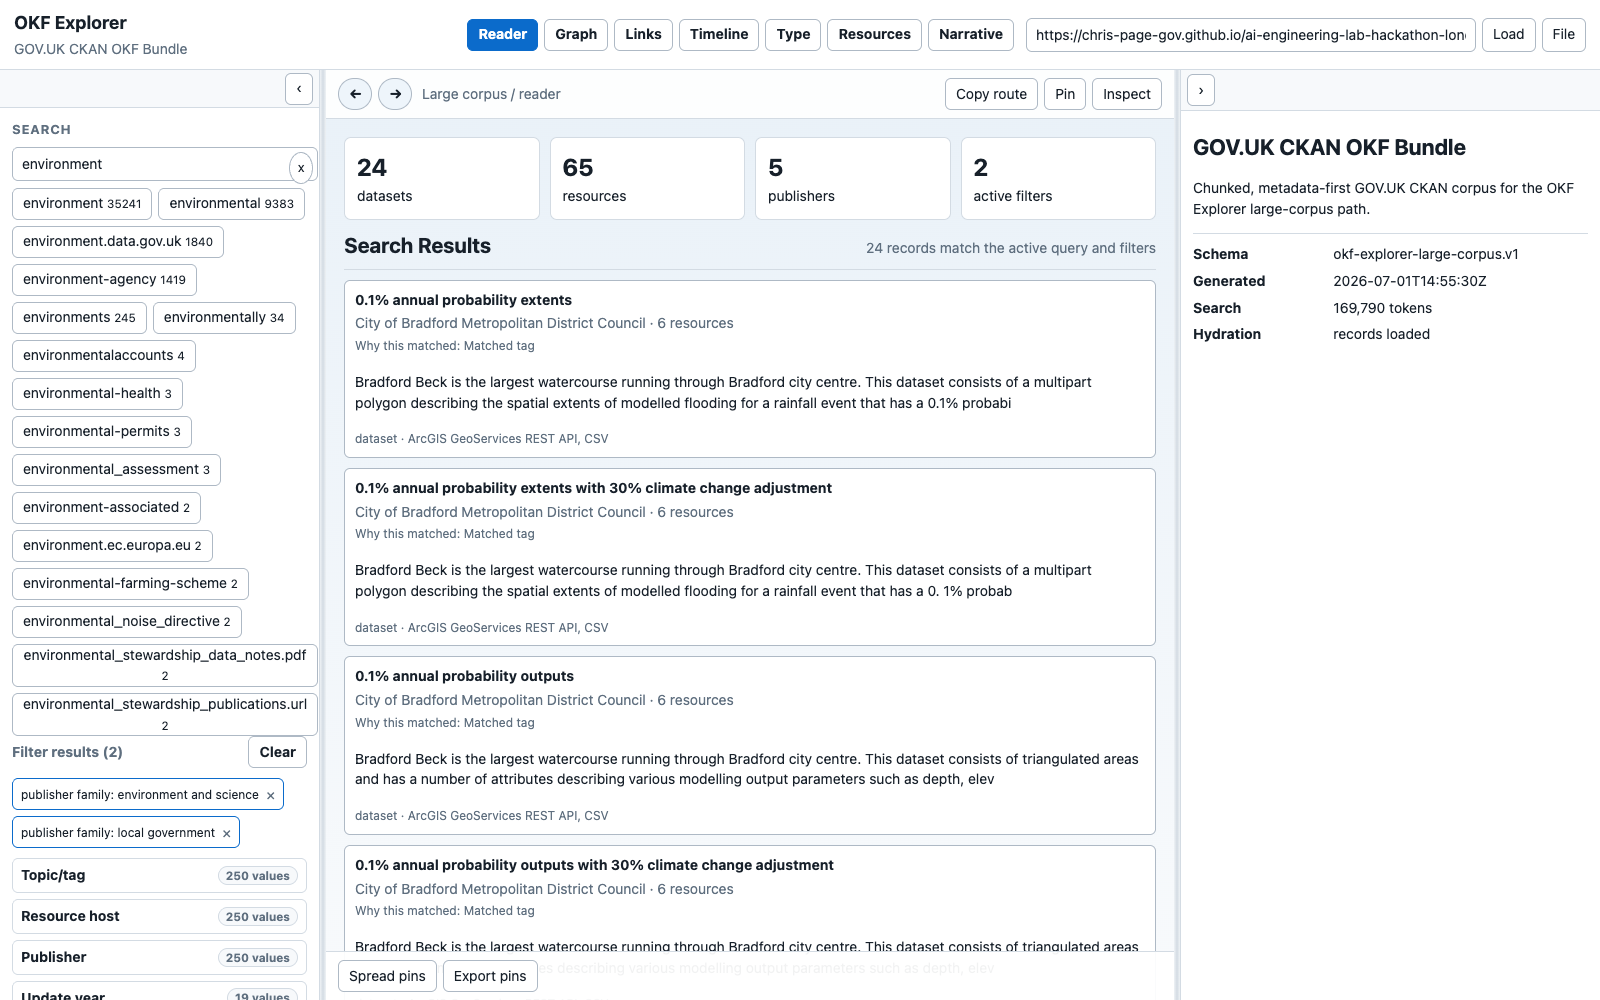This screenshot has width=1600, height=1000.
Task: Select the environment.ec.europa.eu suggestion
Action: click(x=112, y=546)
